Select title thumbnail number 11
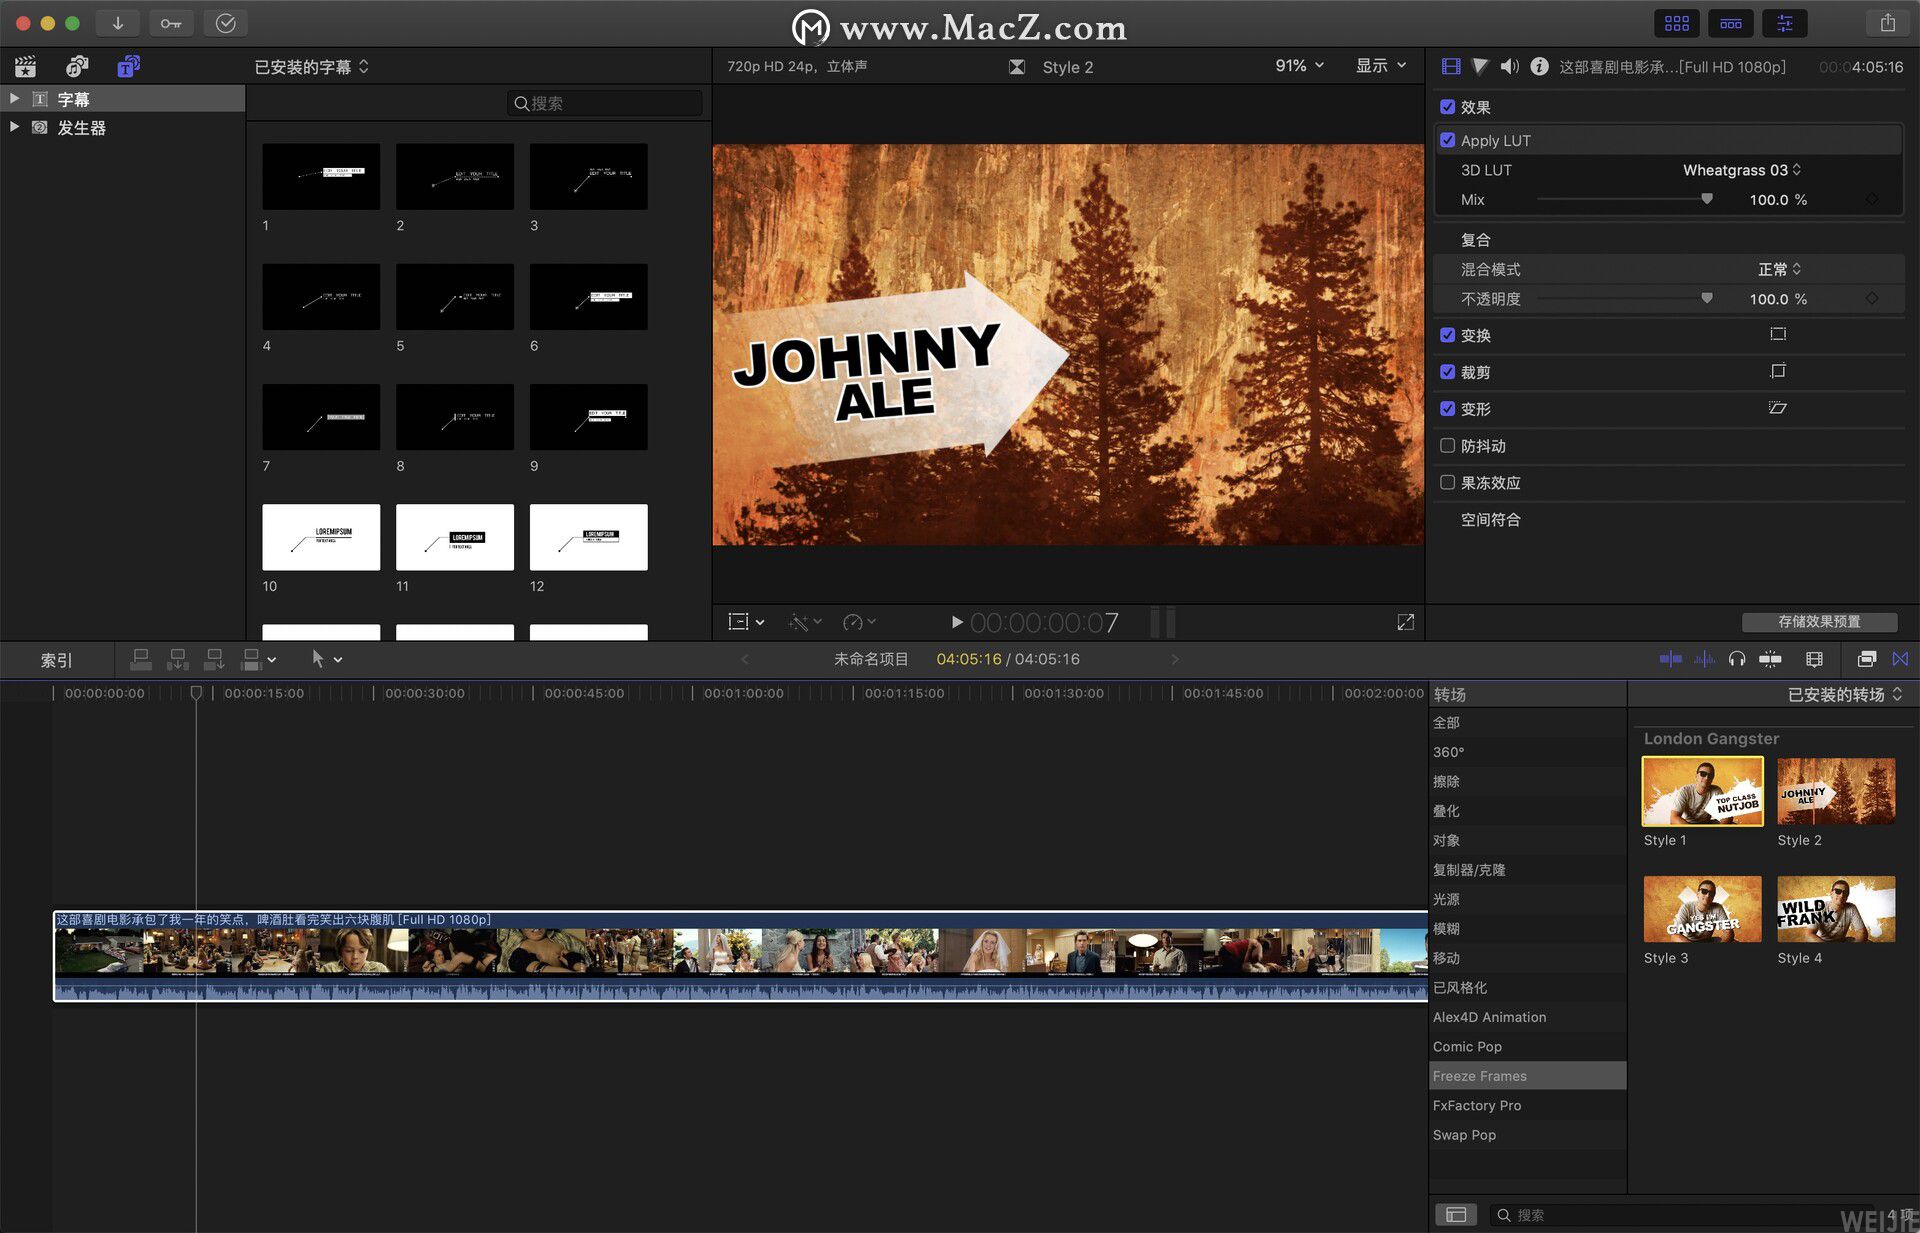 pyautogui.click(x=455, y=537)
